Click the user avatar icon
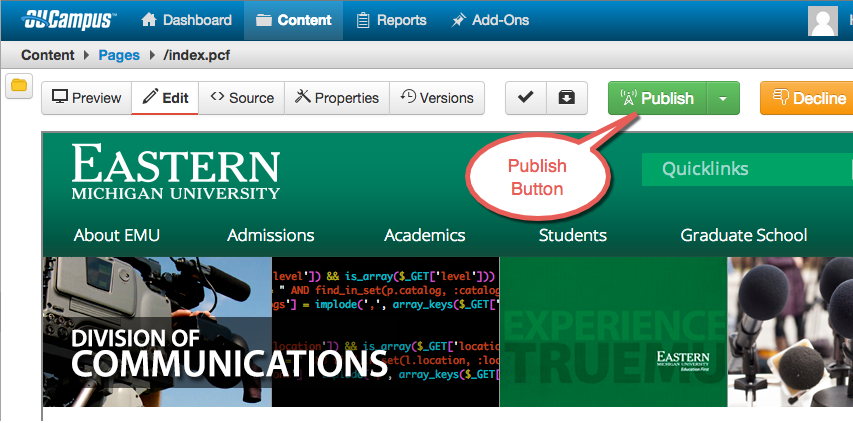The image size is (853, 423). coord(823,21)
